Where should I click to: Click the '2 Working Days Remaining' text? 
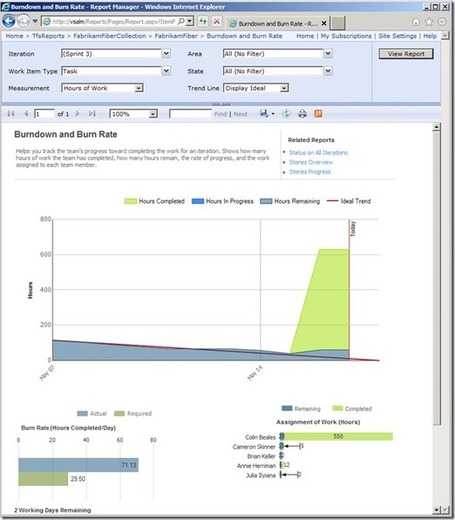pyautogui.click(x=53, y=510)
